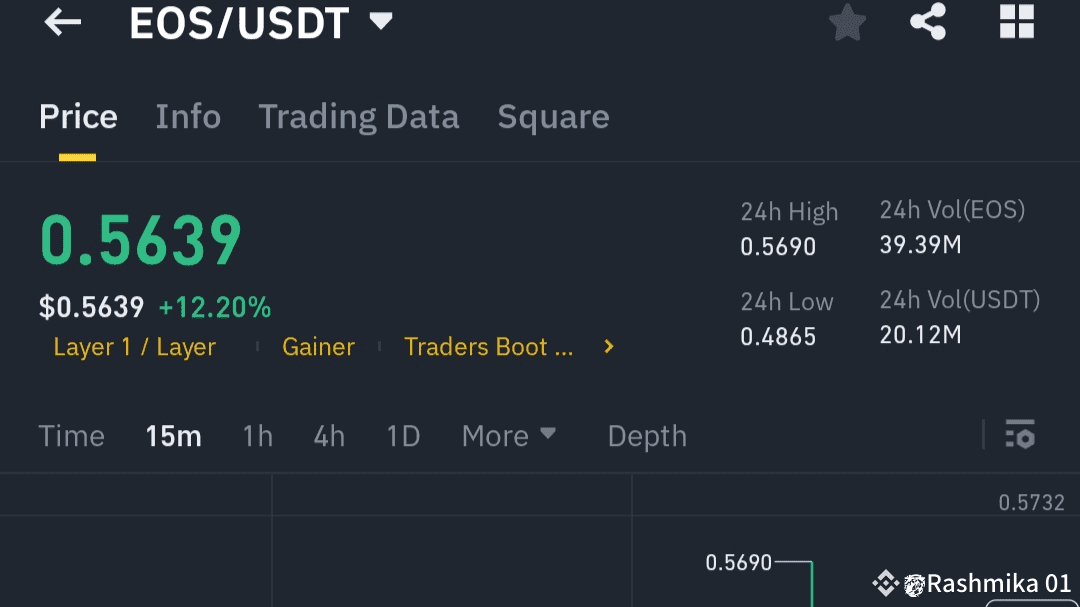
Task: Return to the Price tab
Action: click(78, 116)
